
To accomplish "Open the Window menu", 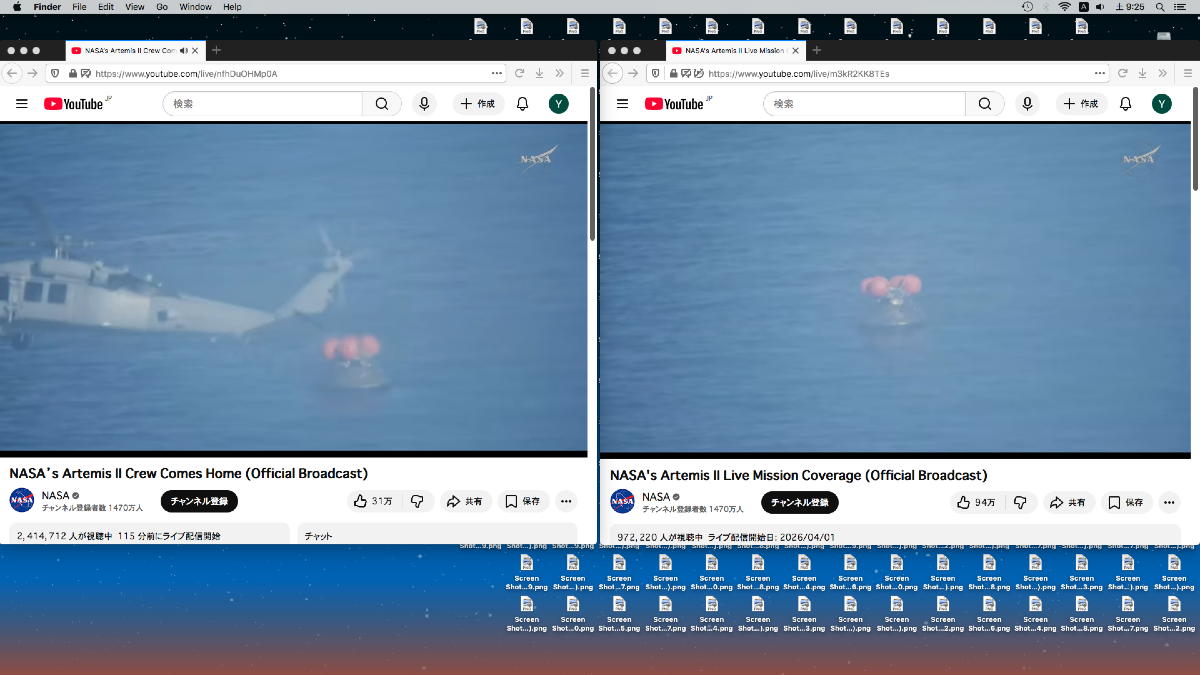I will point(195,7).
